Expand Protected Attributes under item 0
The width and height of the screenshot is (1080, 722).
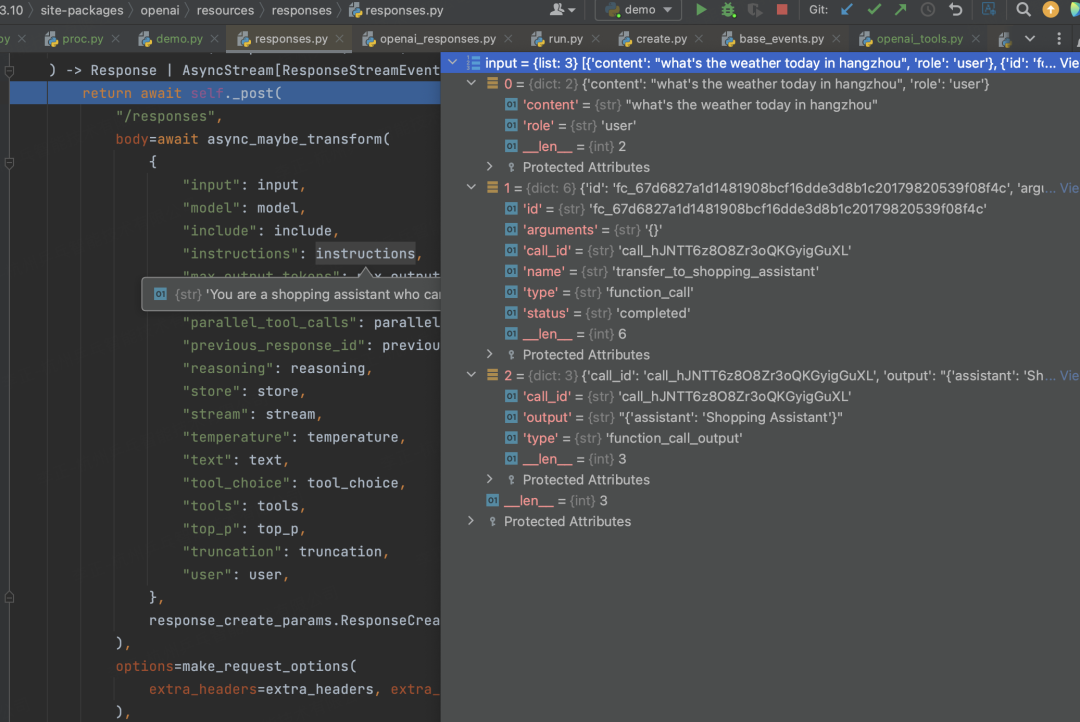pyautogui.click(x=490, y=167)
